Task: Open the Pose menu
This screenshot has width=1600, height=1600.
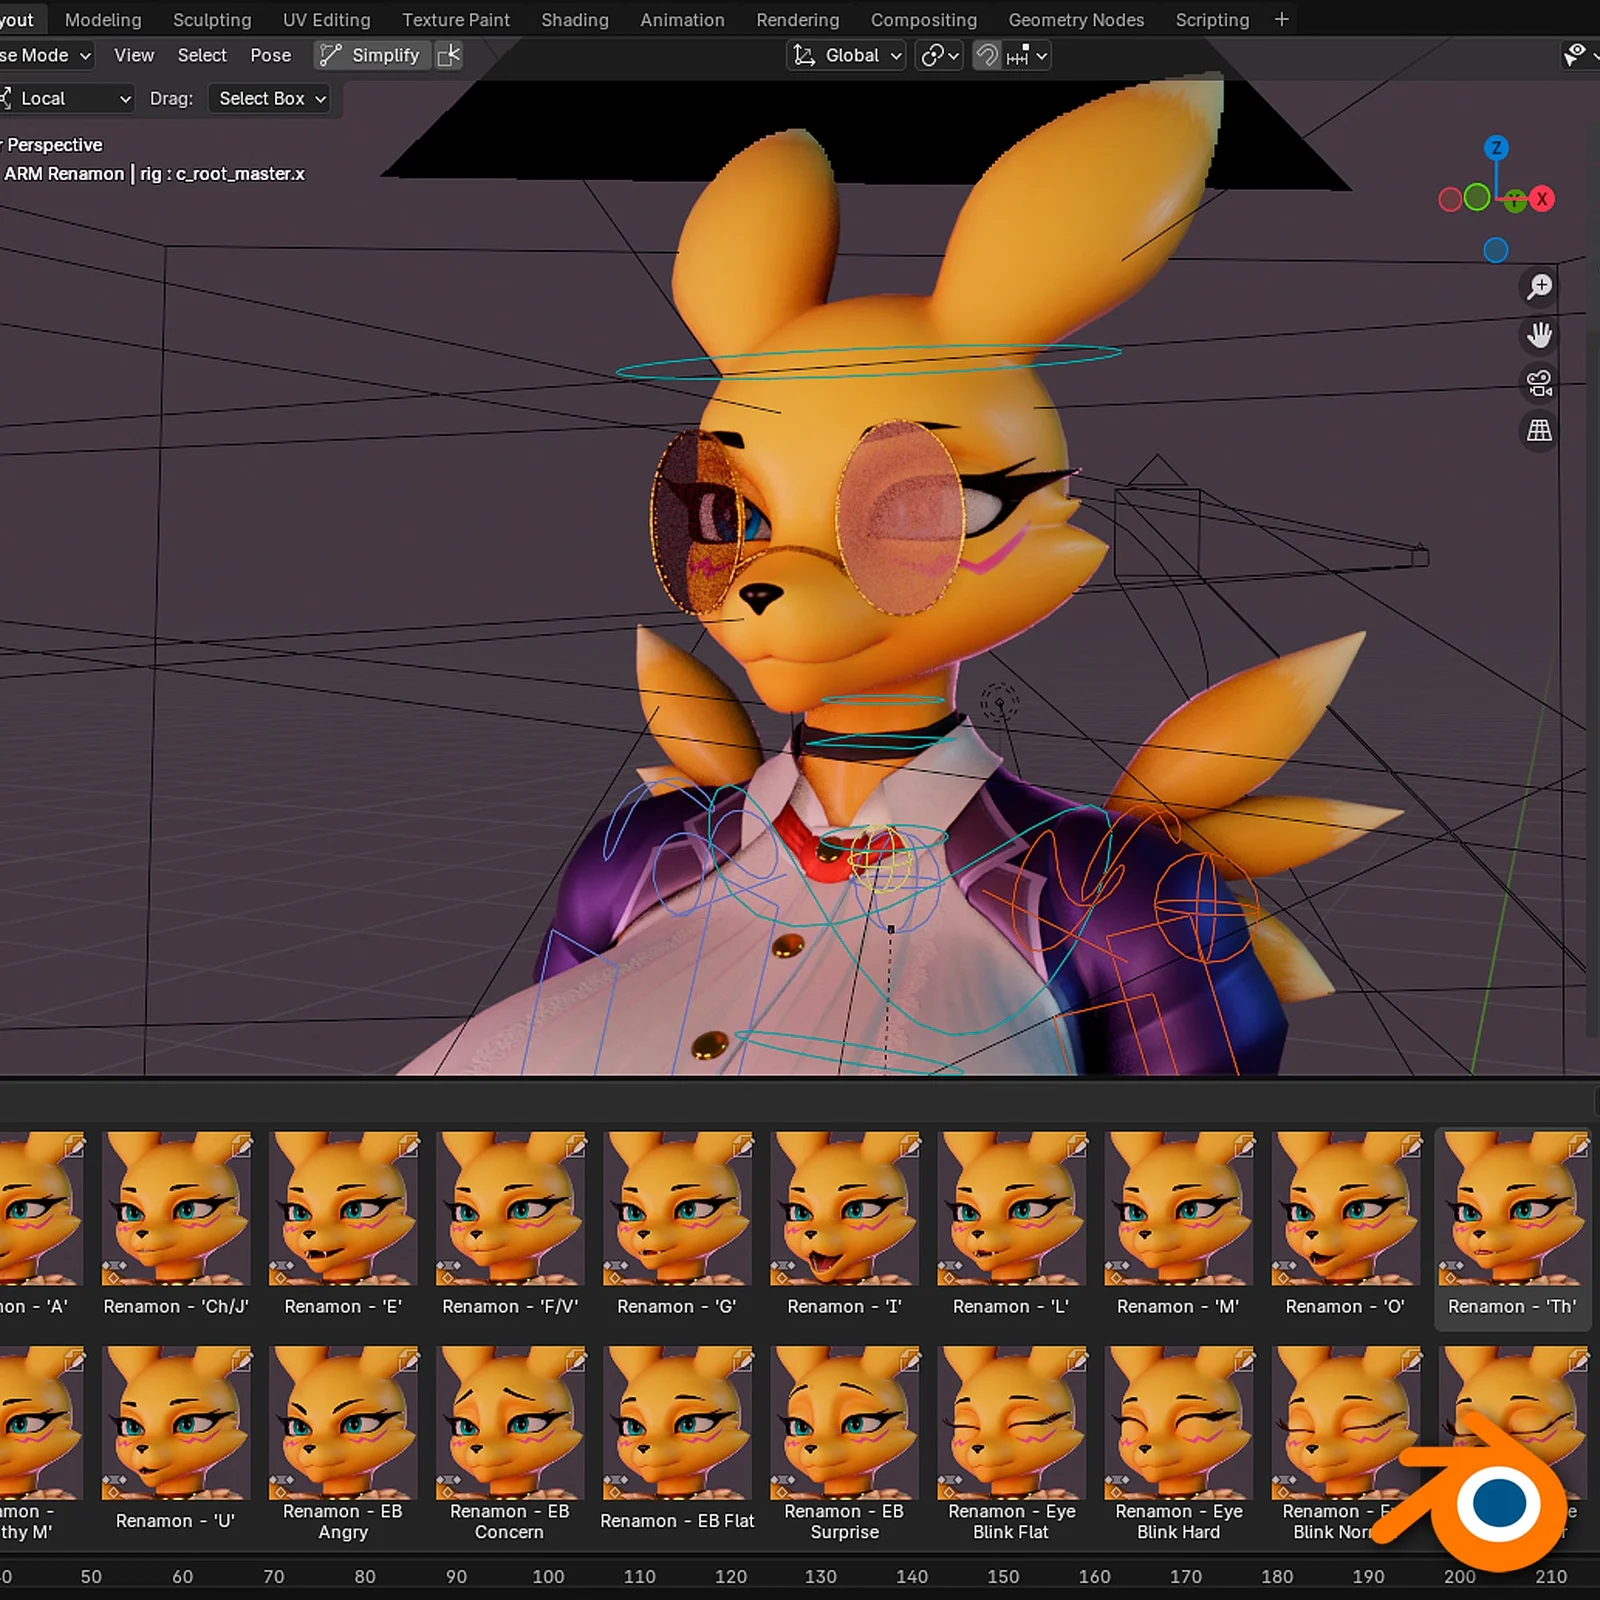Action: click(x=270, y=55)
